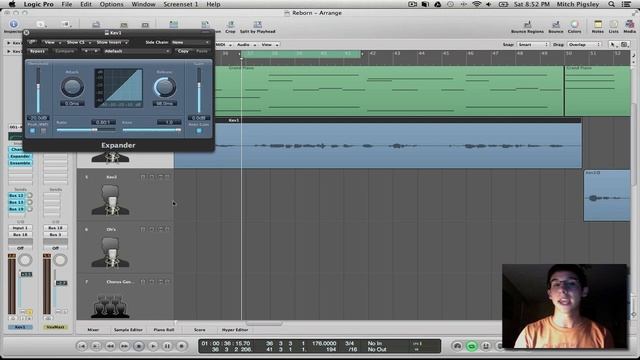
Task: Click the Expander Threshold slider
Action: click(38, 91)
